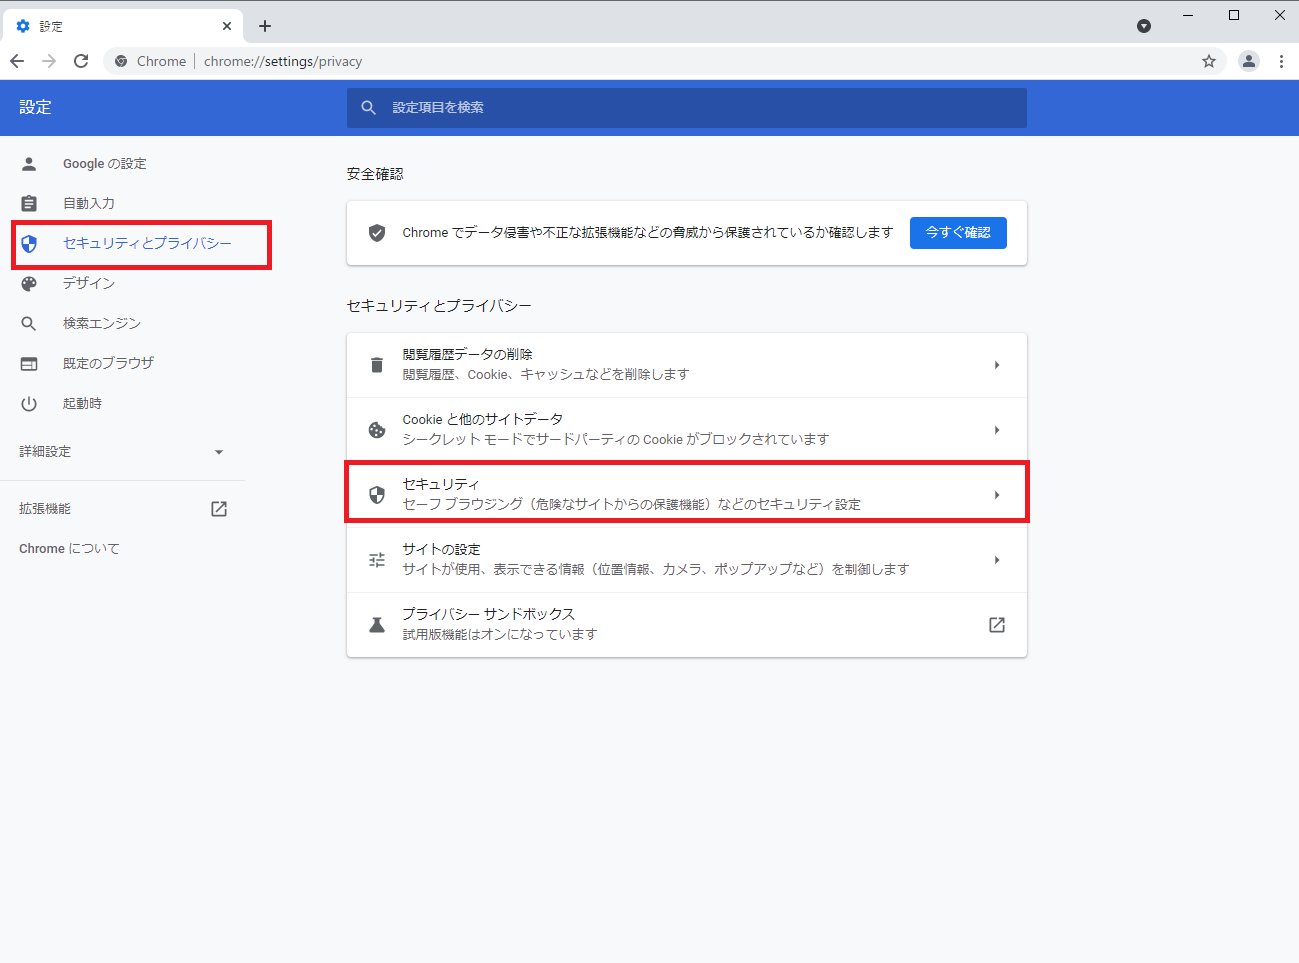This screenshot has width=1299, height=963.
Task: Open a new tab with plus button
Action: tap(265, 26)
